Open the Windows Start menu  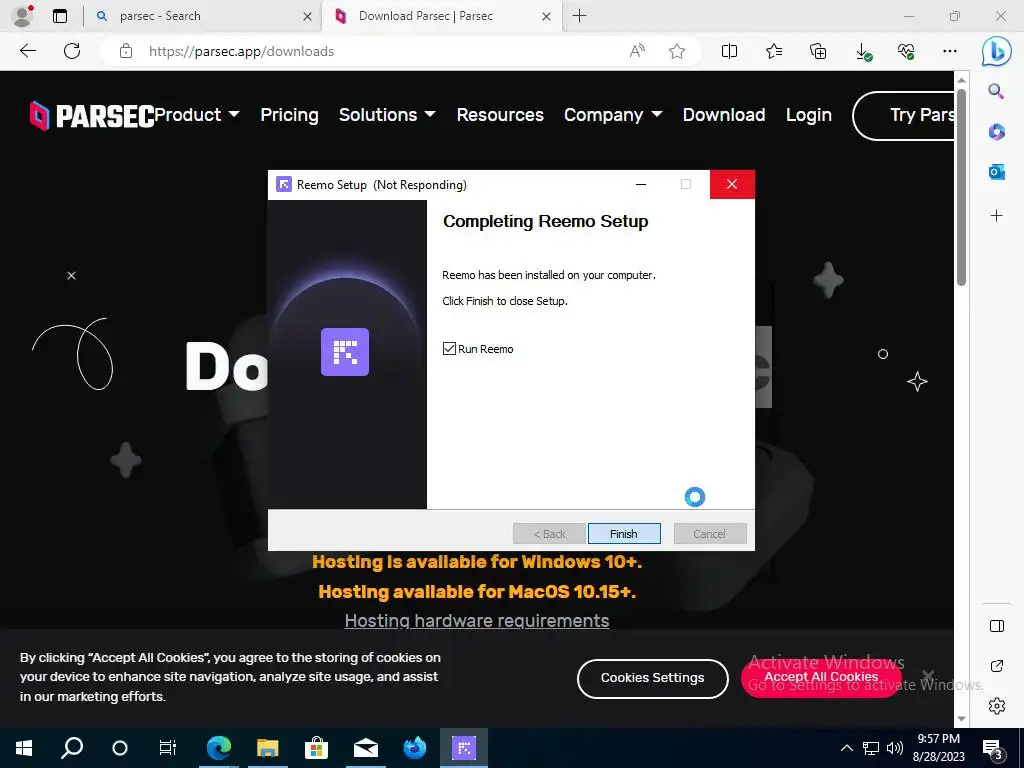(24, 748)
